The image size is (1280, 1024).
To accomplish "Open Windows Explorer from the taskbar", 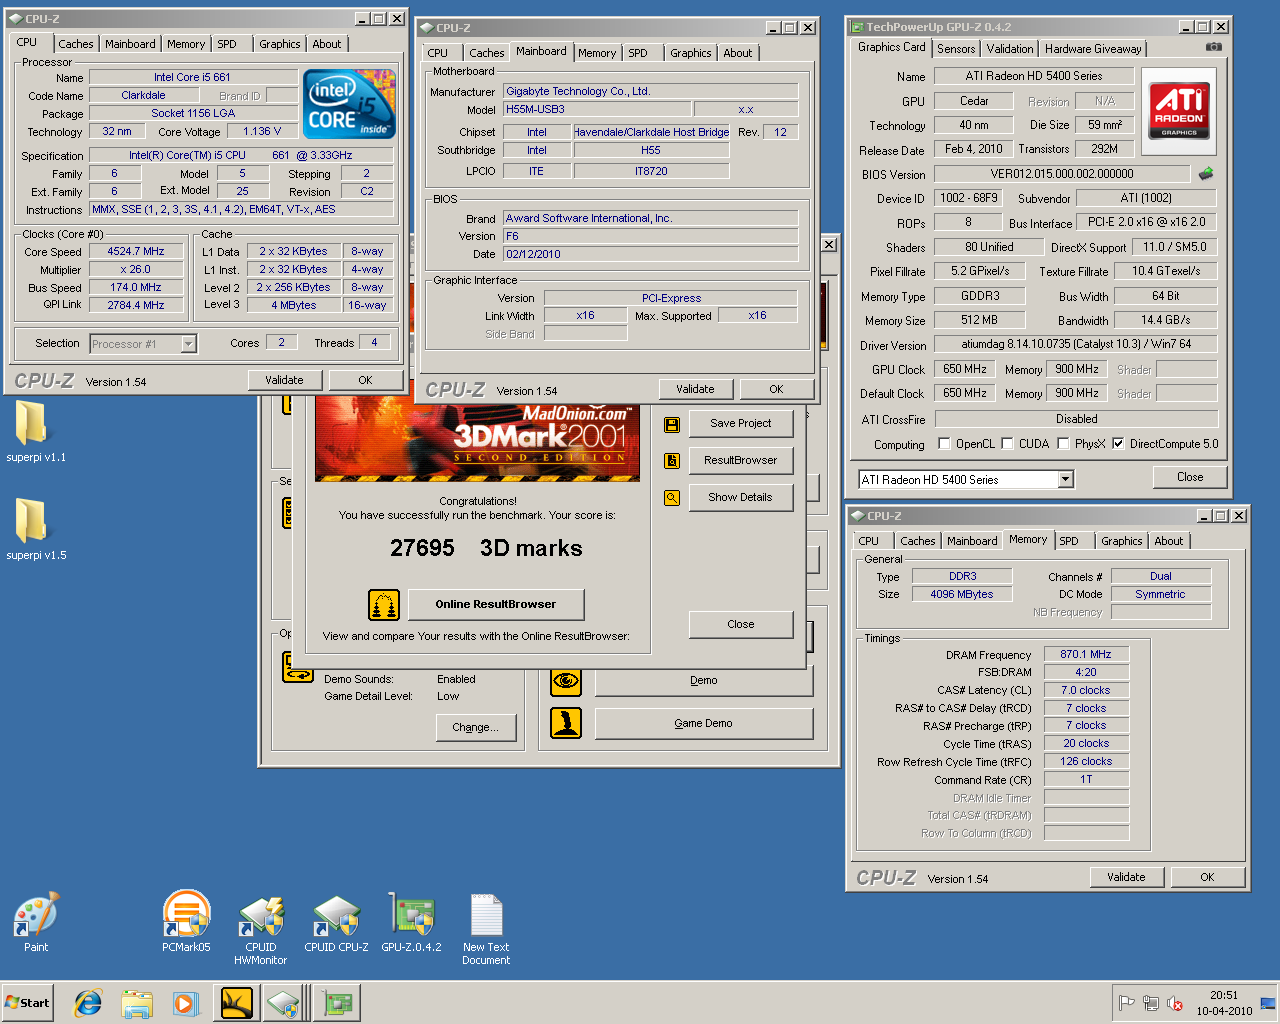I will (x=137, y=1003).
